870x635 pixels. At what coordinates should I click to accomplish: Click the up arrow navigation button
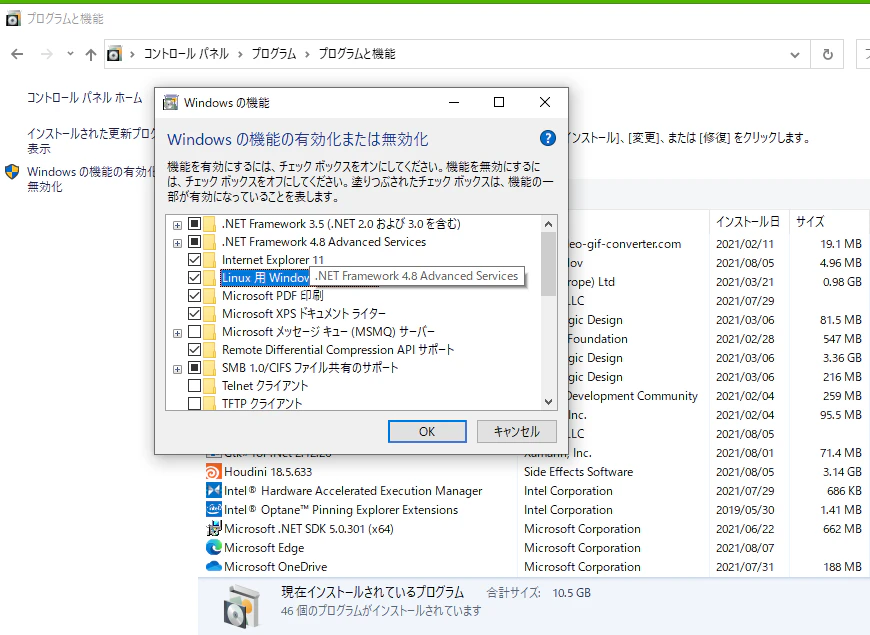click(x=91, y=54)
